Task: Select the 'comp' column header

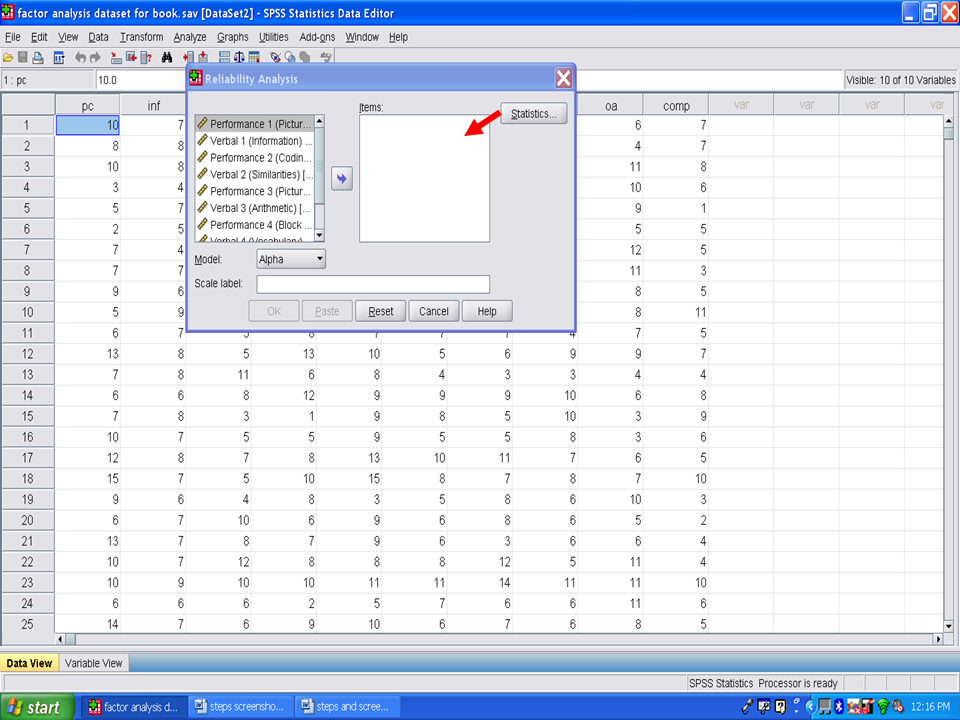Action: tap(676, 104)
